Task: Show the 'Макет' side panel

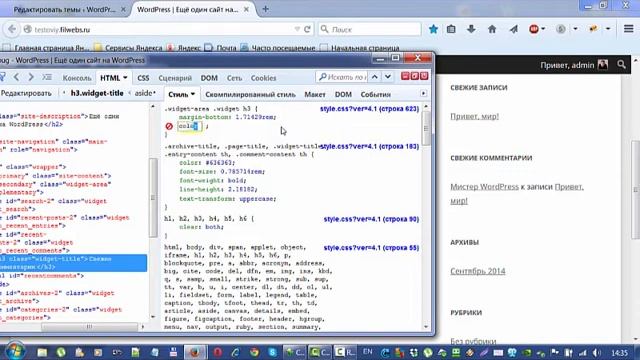Action: coord(315,94)
